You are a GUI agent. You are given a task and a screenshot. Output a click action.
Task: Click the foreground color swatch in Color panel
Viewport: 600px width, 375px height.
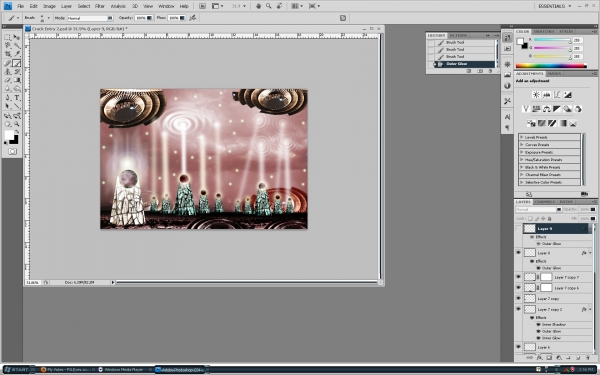520,41
